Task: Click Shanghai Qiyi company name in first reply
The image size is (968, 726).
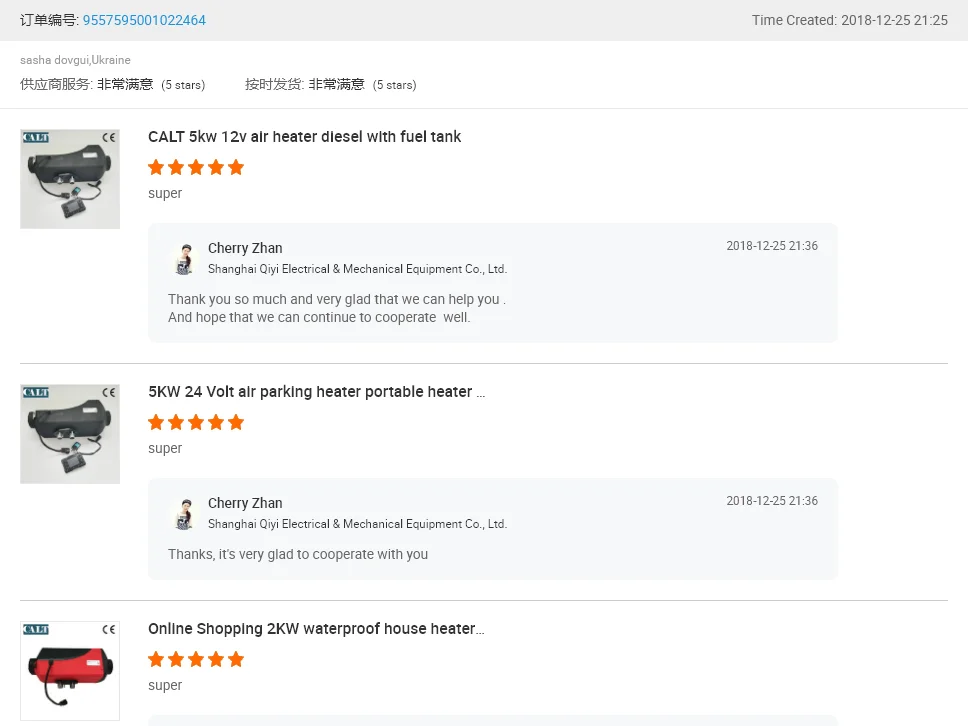Action: tap(357, 269)
